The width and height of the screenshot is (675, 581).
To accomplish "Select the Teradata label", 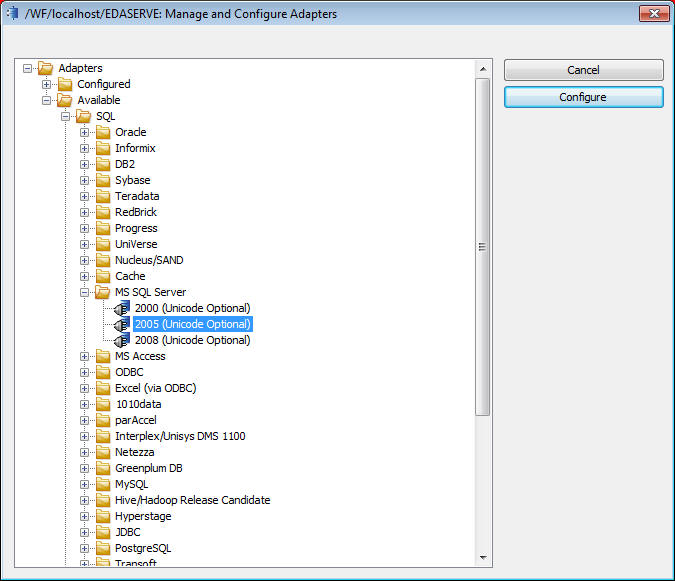I will tap(137, 196).
